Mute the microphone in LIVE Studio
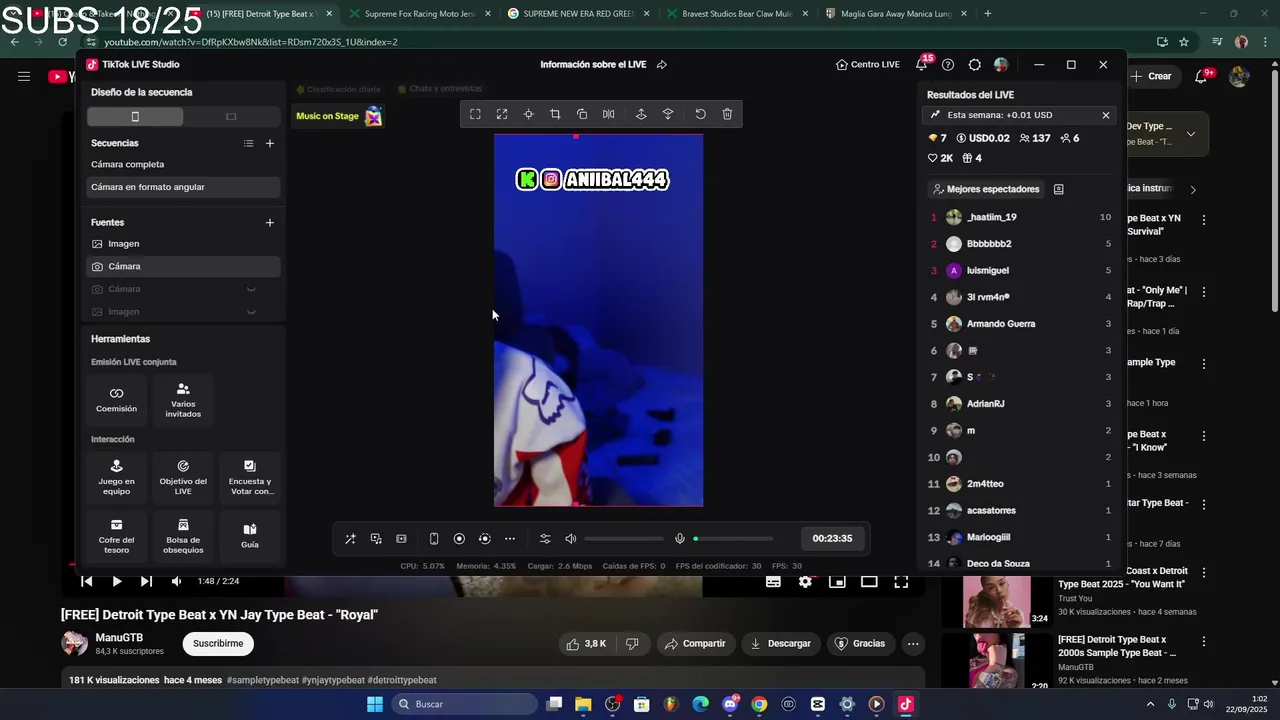 coord(680,539)
